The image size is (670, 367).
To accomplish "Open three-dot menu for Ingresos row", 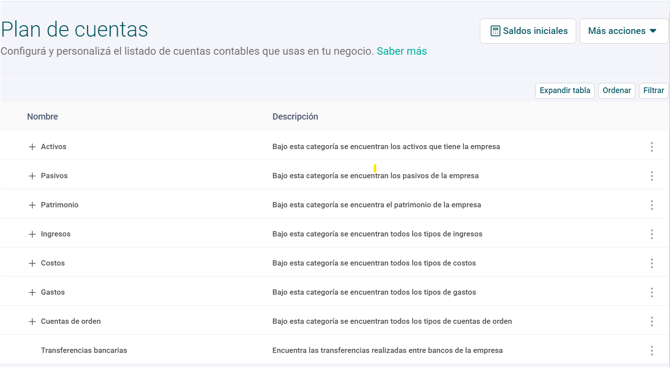I will coord(652,234).
